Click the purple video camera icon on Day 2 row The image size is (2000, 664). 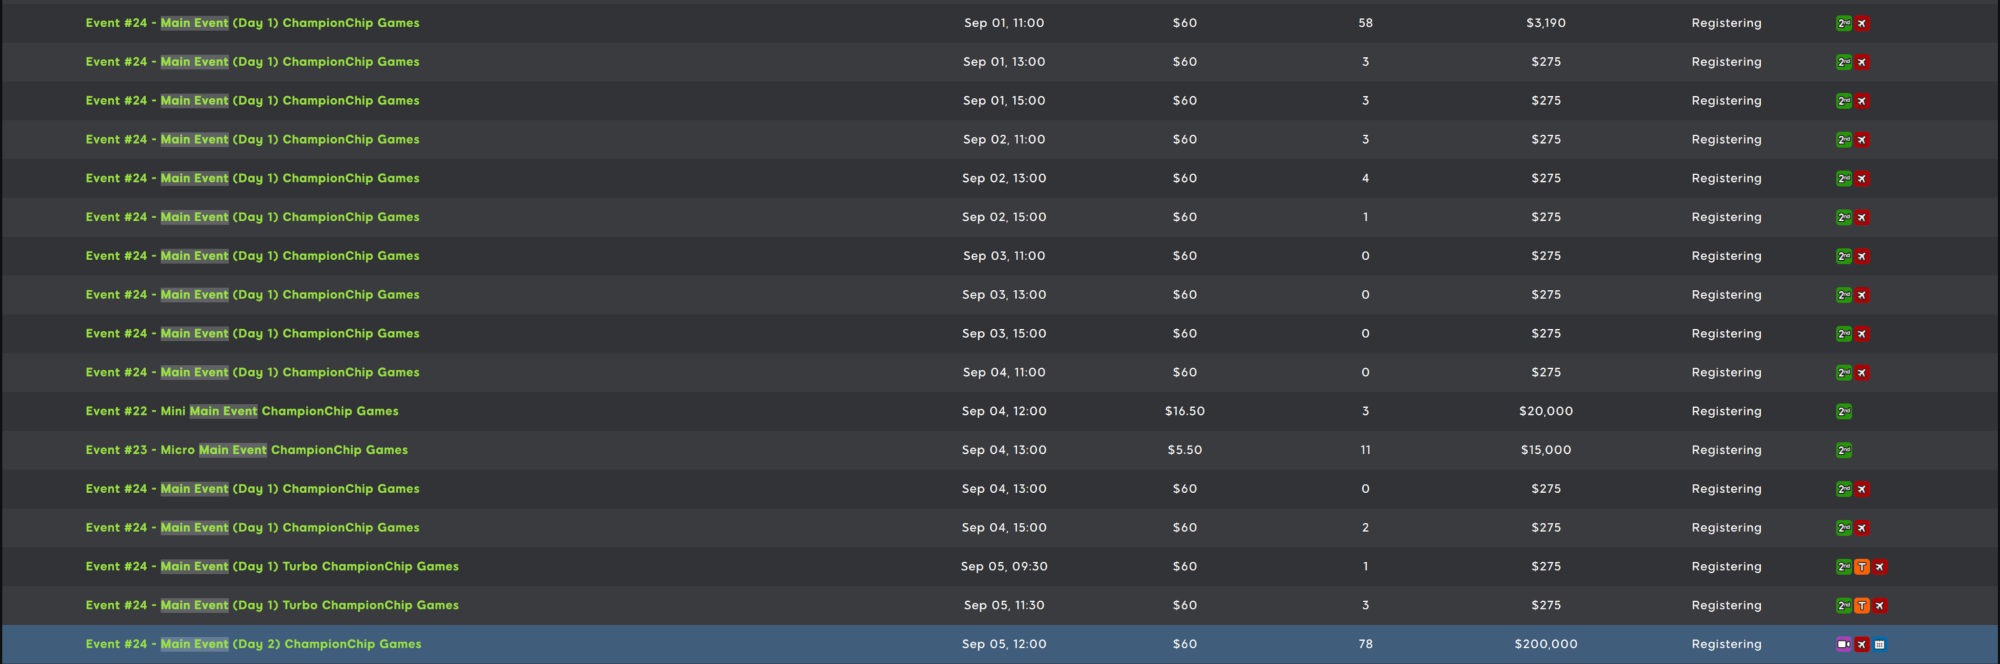1844,644
